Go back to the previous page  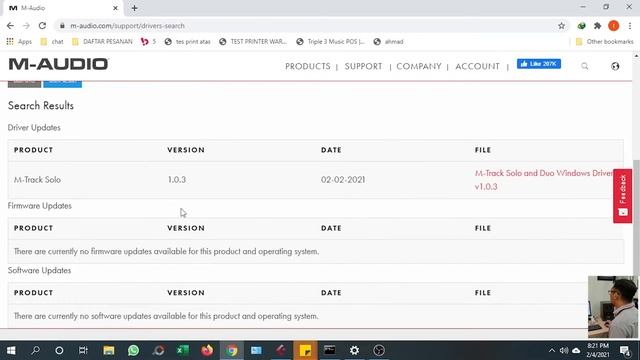pos(10,26)
